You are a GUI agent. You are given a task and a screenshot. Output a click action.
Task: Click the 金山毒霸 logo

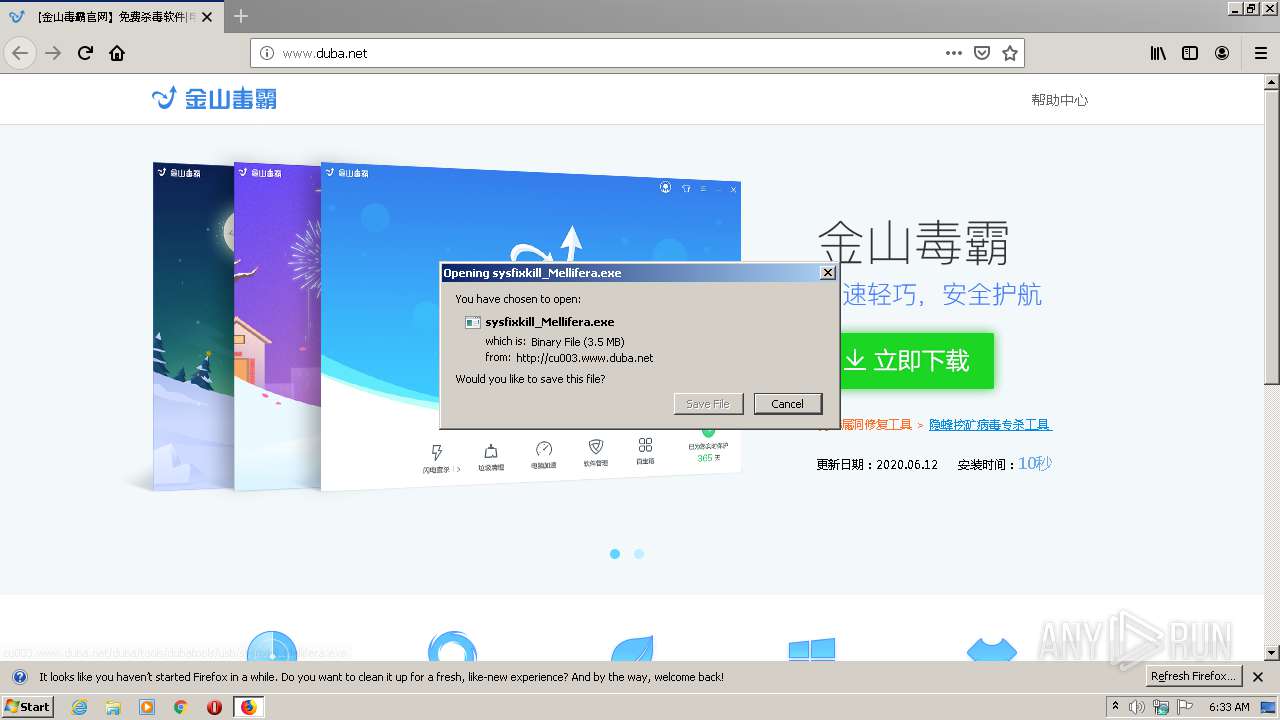[x=214, y=98]
